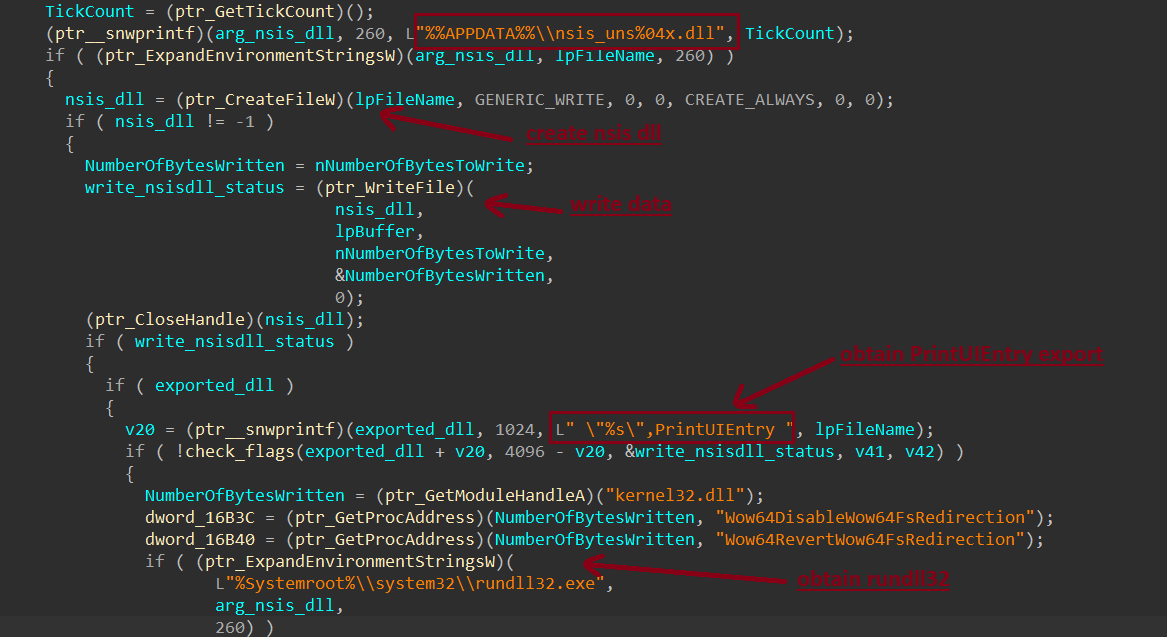Click the CREATE_ALWAYS constant
Screen dimensions: 1167x637
[x=749, y=100]
